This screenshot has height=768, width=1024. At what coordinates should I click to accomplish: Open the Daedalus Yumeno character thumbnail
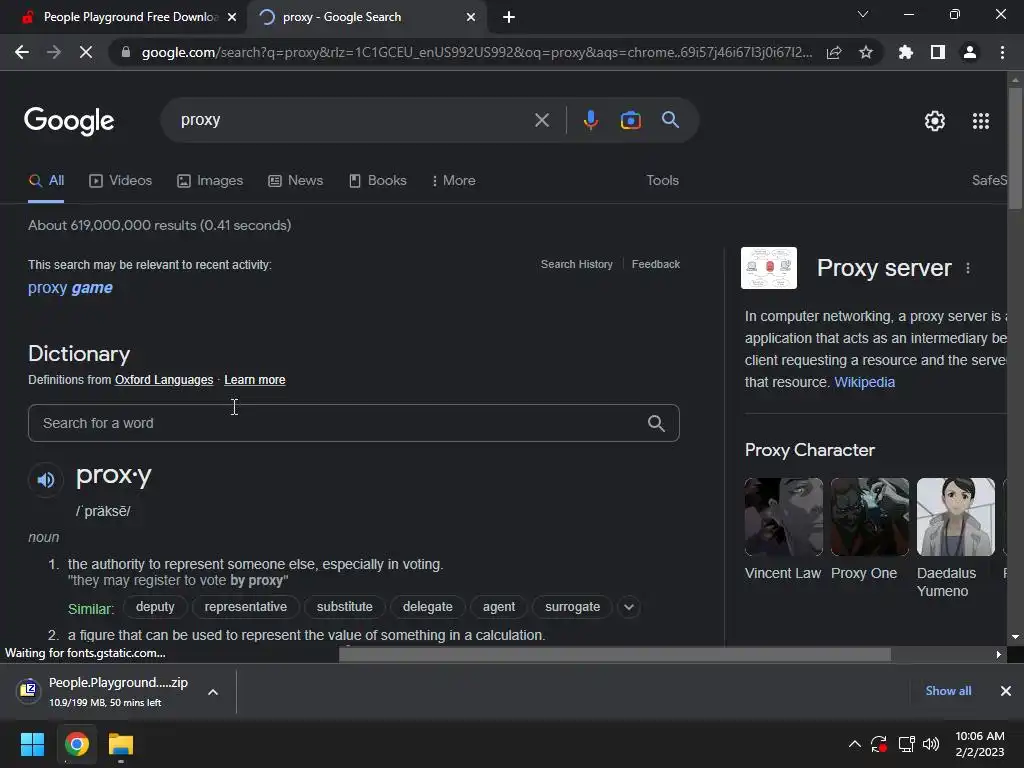(x=956, y=517)
